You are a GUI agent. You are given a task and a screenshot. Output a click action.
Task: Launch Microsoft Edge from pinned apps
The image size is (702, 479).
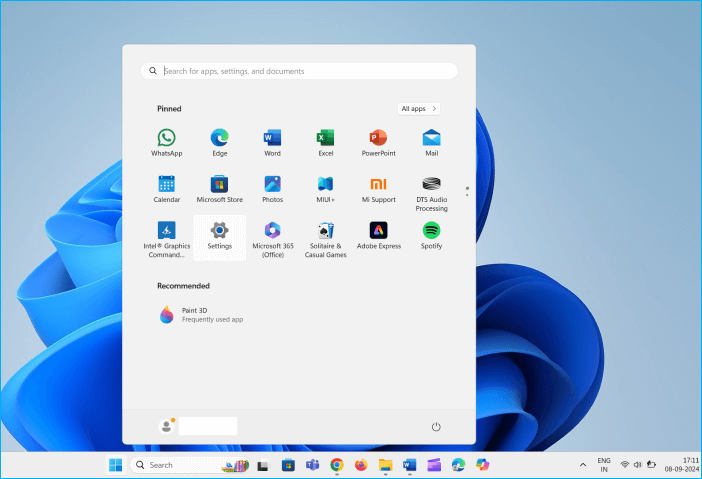219,142
